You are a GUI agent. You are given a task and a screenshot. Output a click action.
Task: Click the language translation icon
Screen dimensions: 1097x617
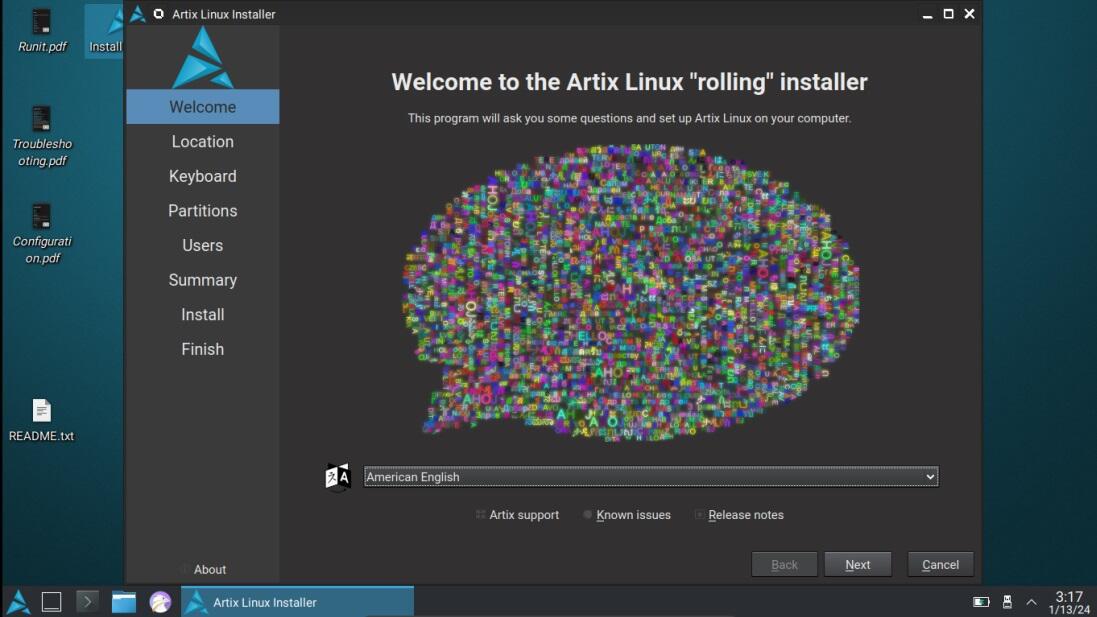tap(338, 477)
